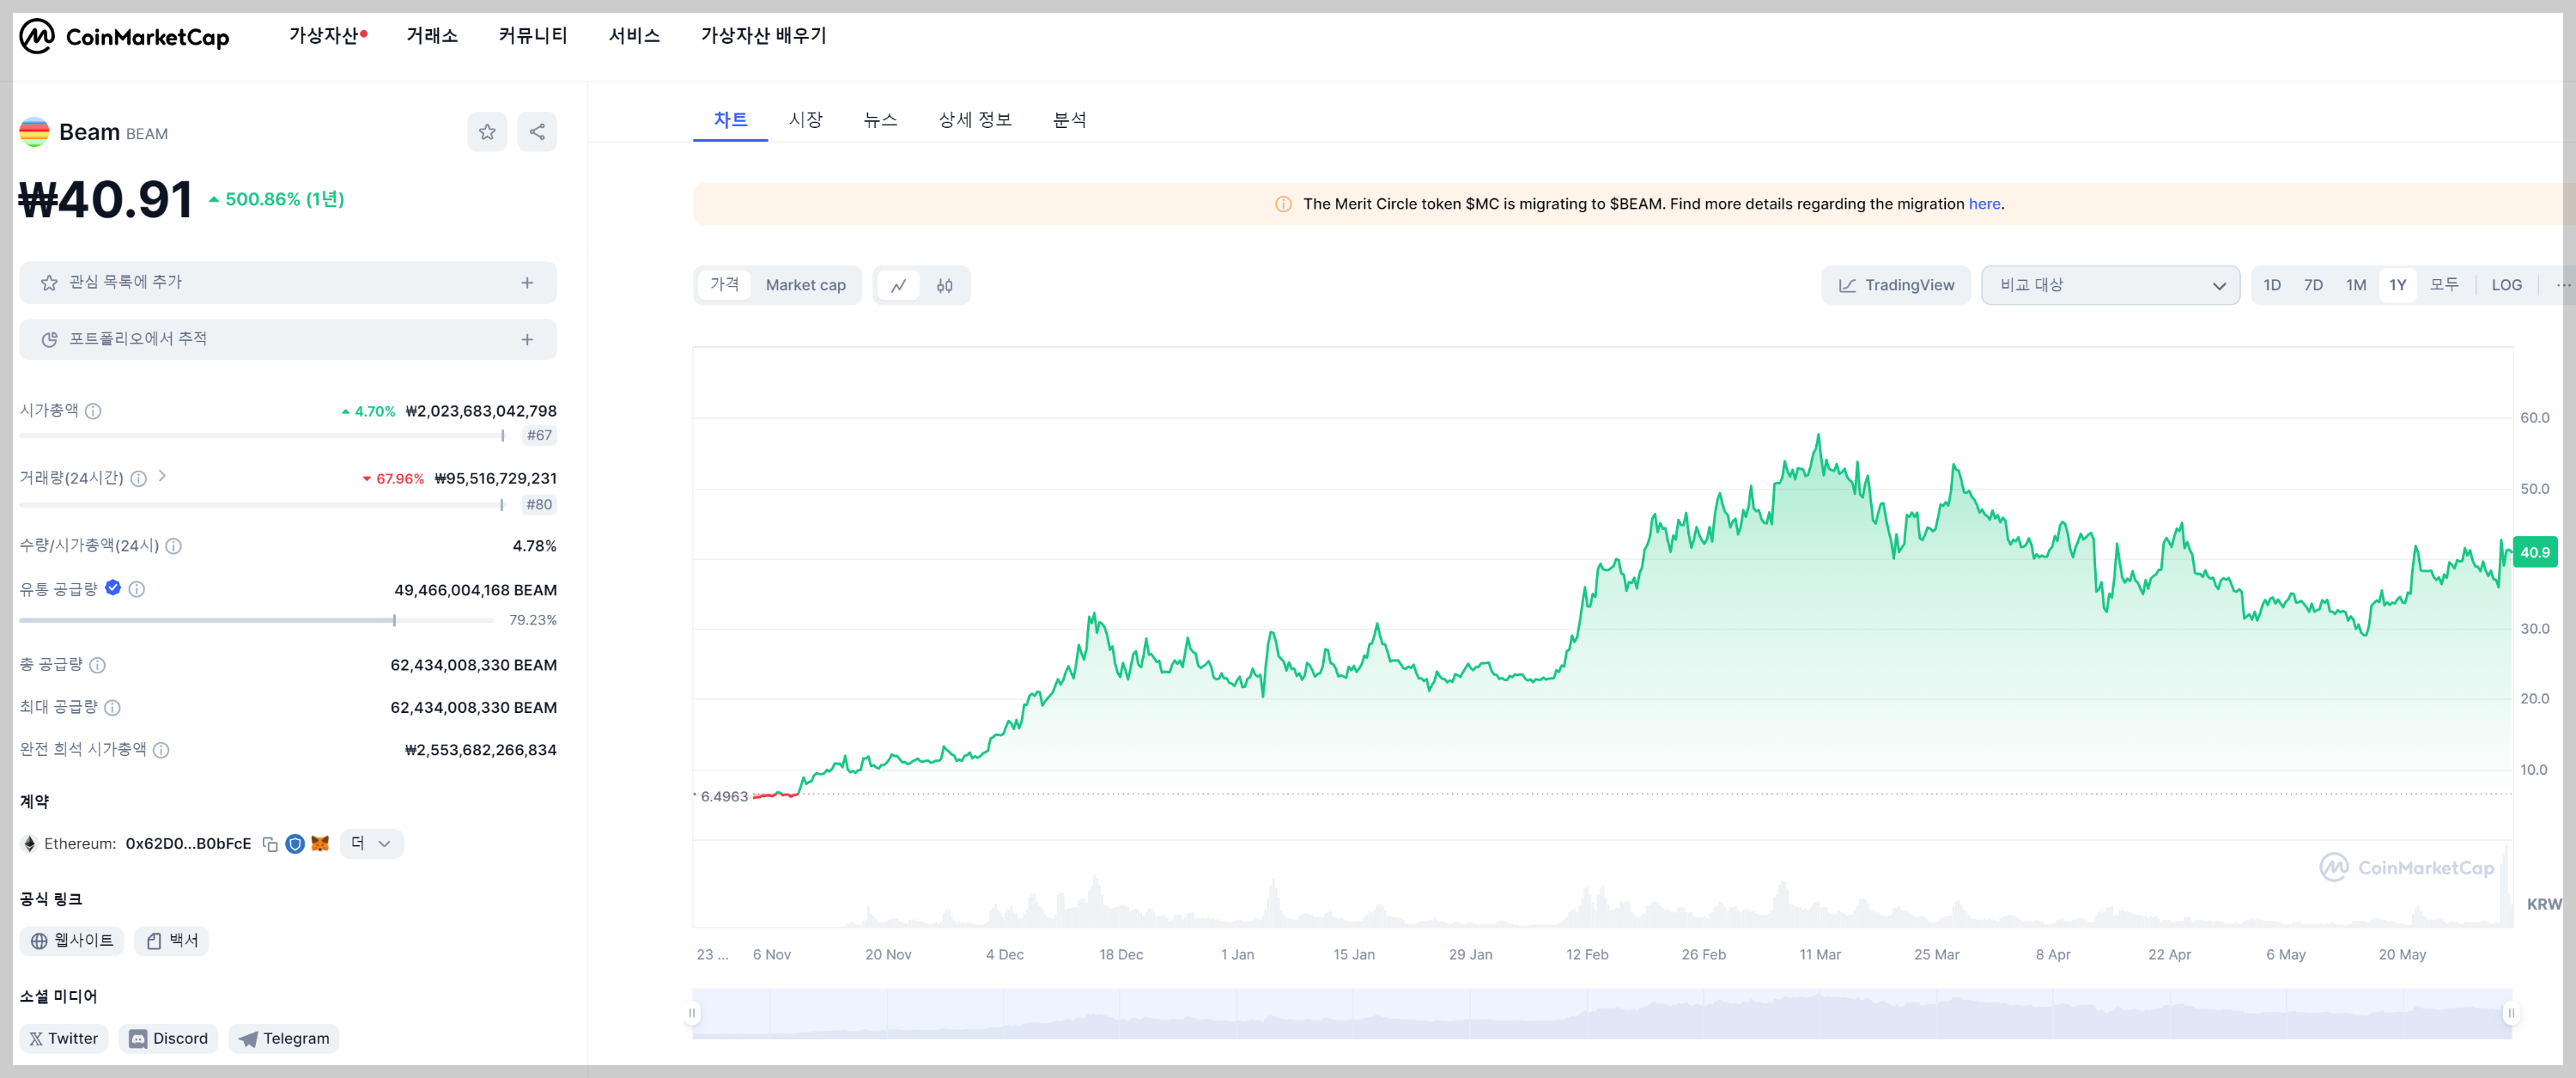Select the 7D time range
Screen dimensions: 2576x1078
pos(2312,285)
